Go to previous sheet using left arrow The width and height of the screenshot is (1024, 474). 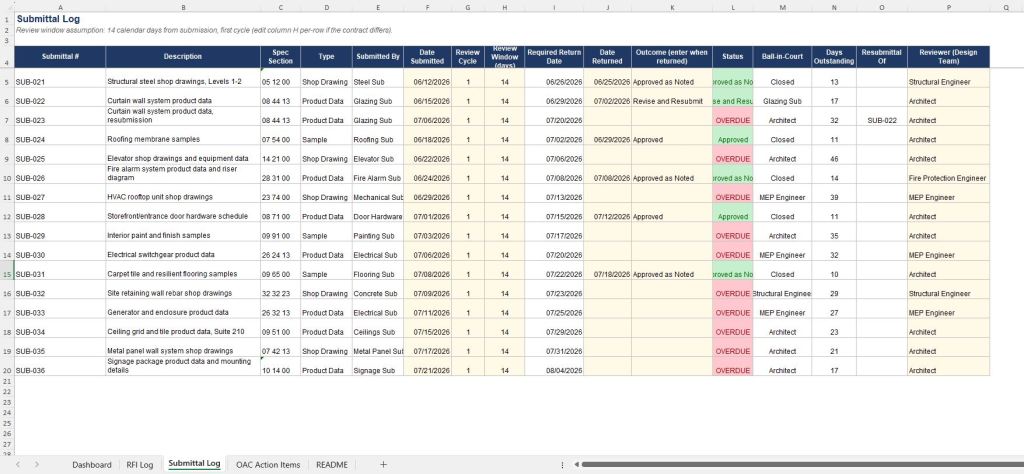[x=18, y=464]
